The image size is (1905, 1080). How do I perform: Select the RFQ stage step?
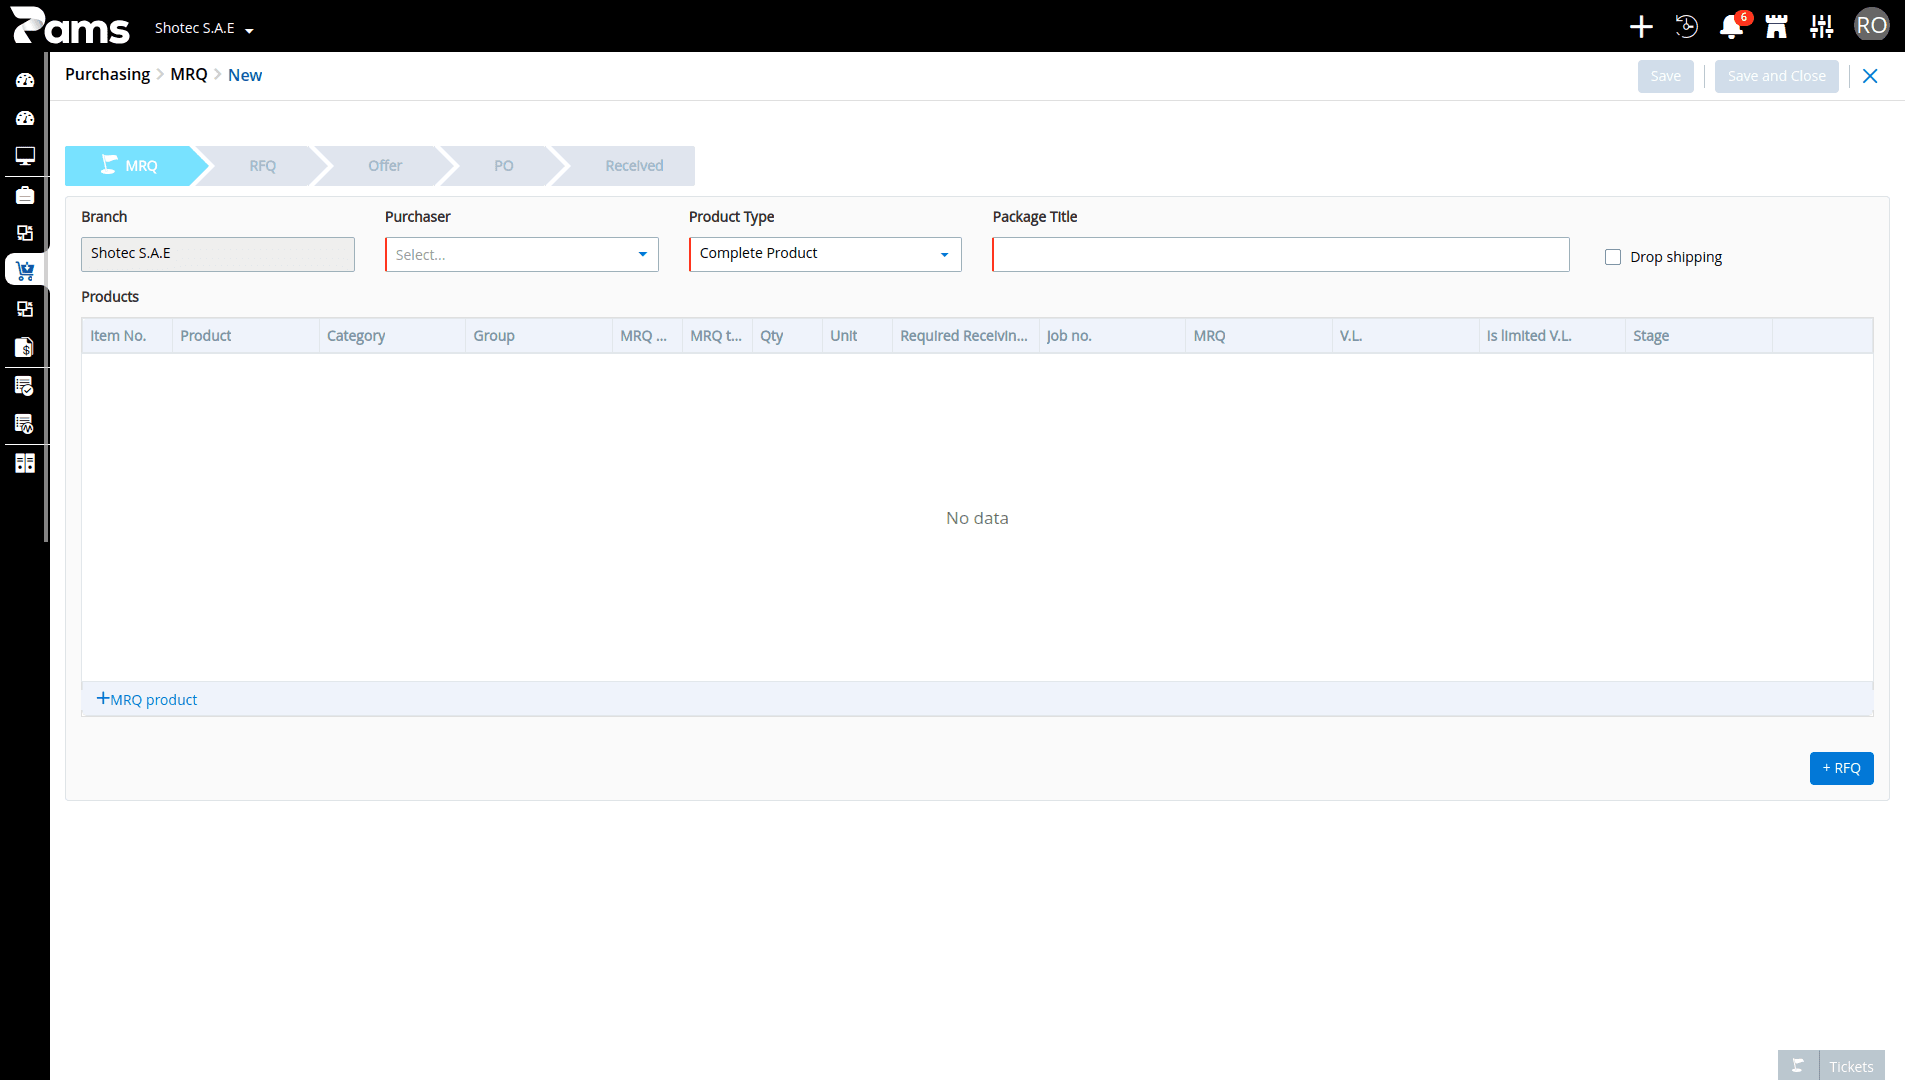point(262,166)
